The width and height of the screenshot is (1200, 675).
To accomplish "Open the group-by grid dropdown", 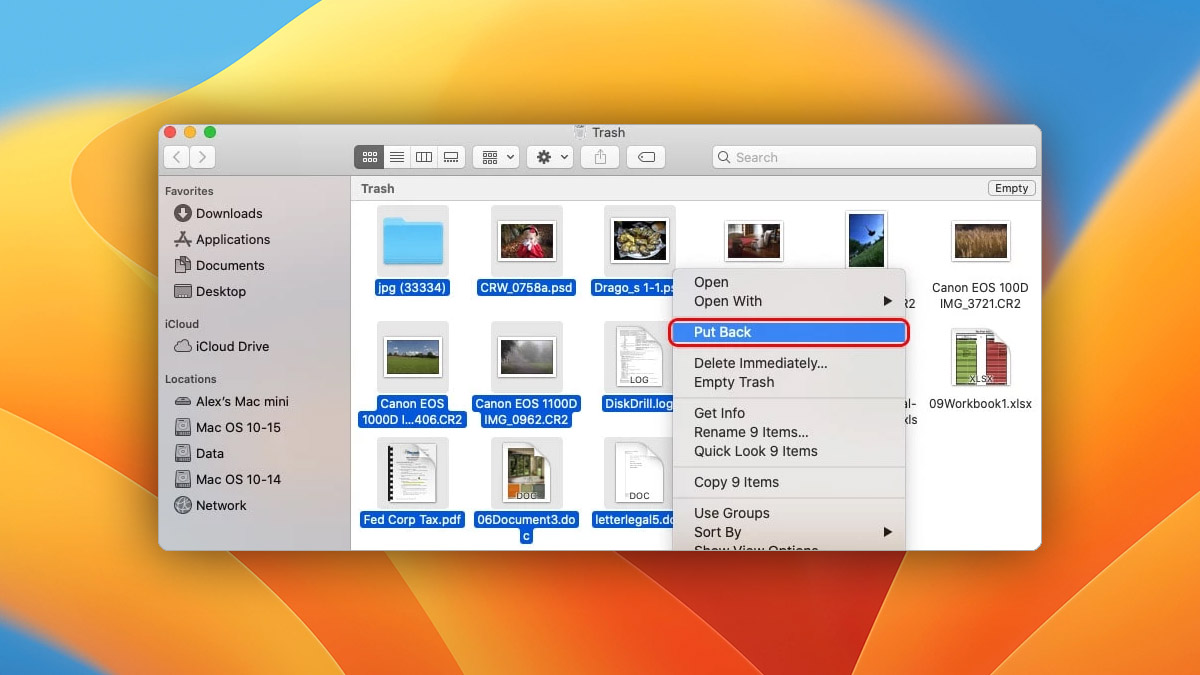I will [x=495, y=157].
